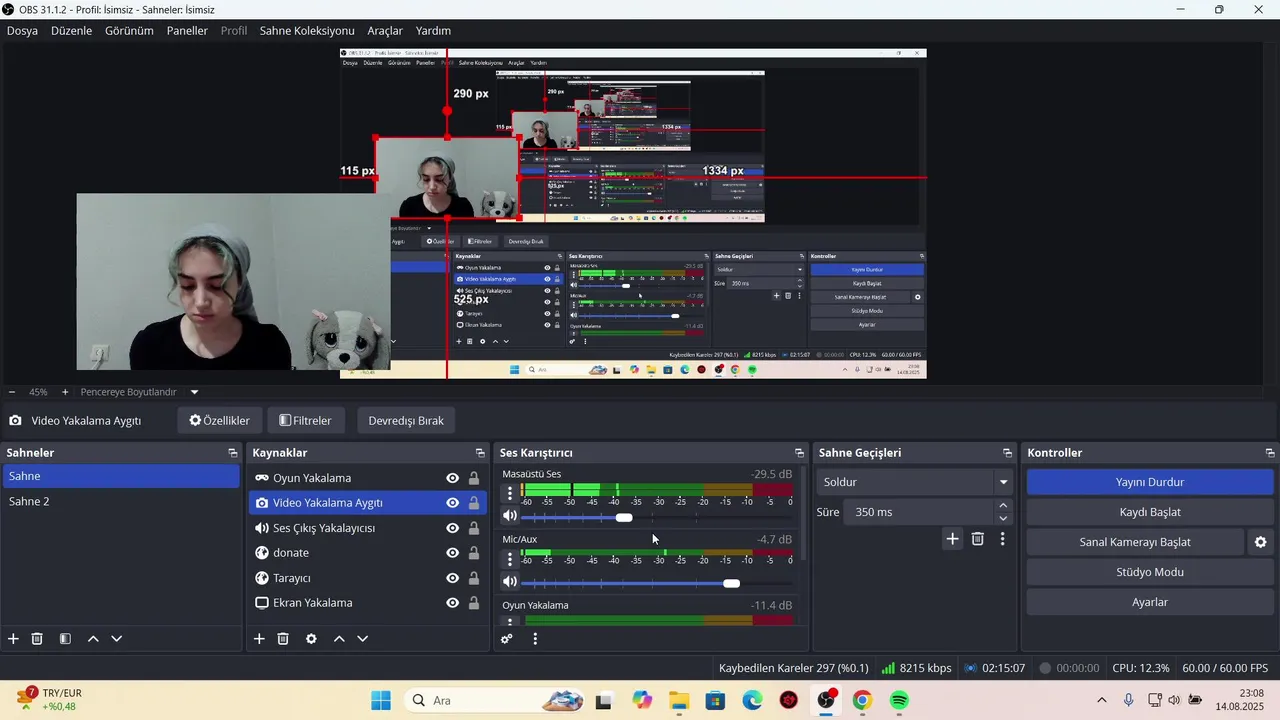Undock the Ses Karıştırıcı panel
The height and width of the screenshot is (720, 1280).
click(x=799, y=453)
